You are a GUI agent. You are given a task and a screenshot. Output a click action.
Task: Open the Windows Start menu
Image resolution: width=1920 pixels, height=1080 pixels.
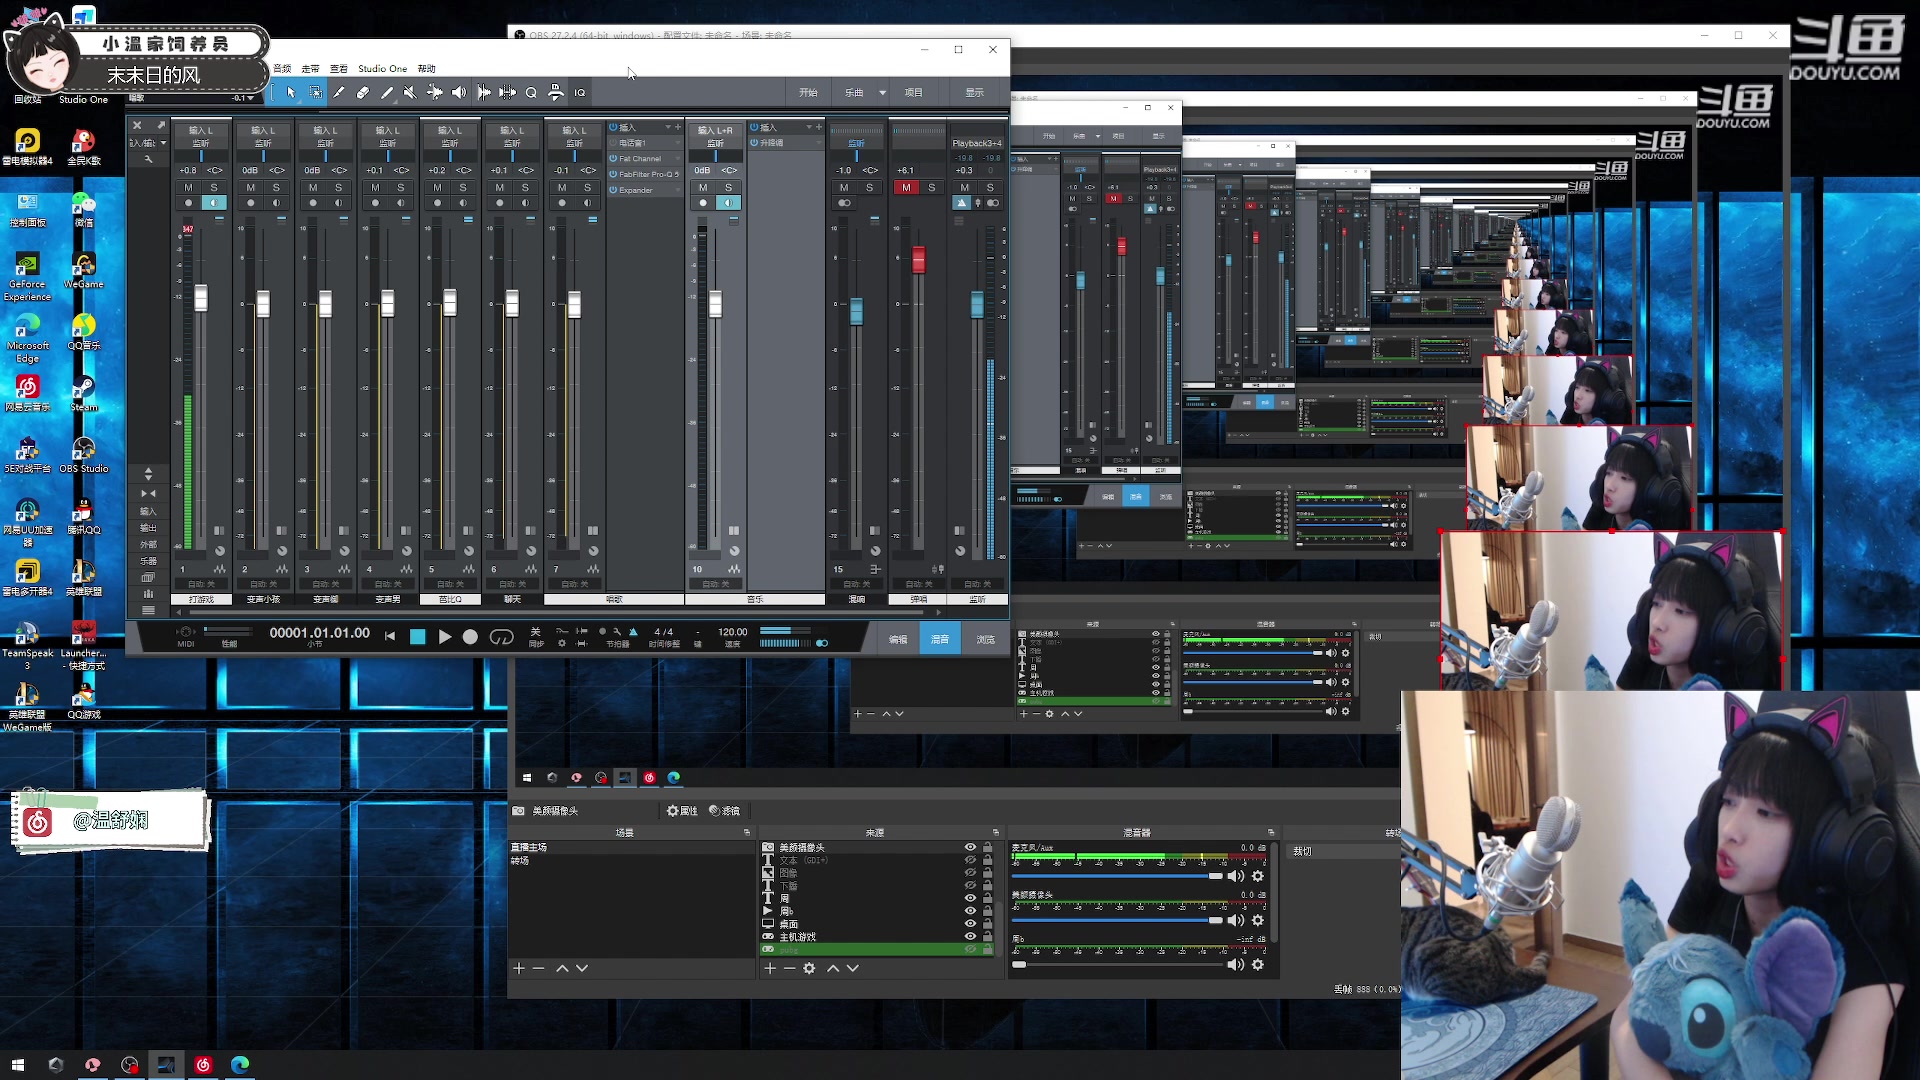pos(18,1065)
